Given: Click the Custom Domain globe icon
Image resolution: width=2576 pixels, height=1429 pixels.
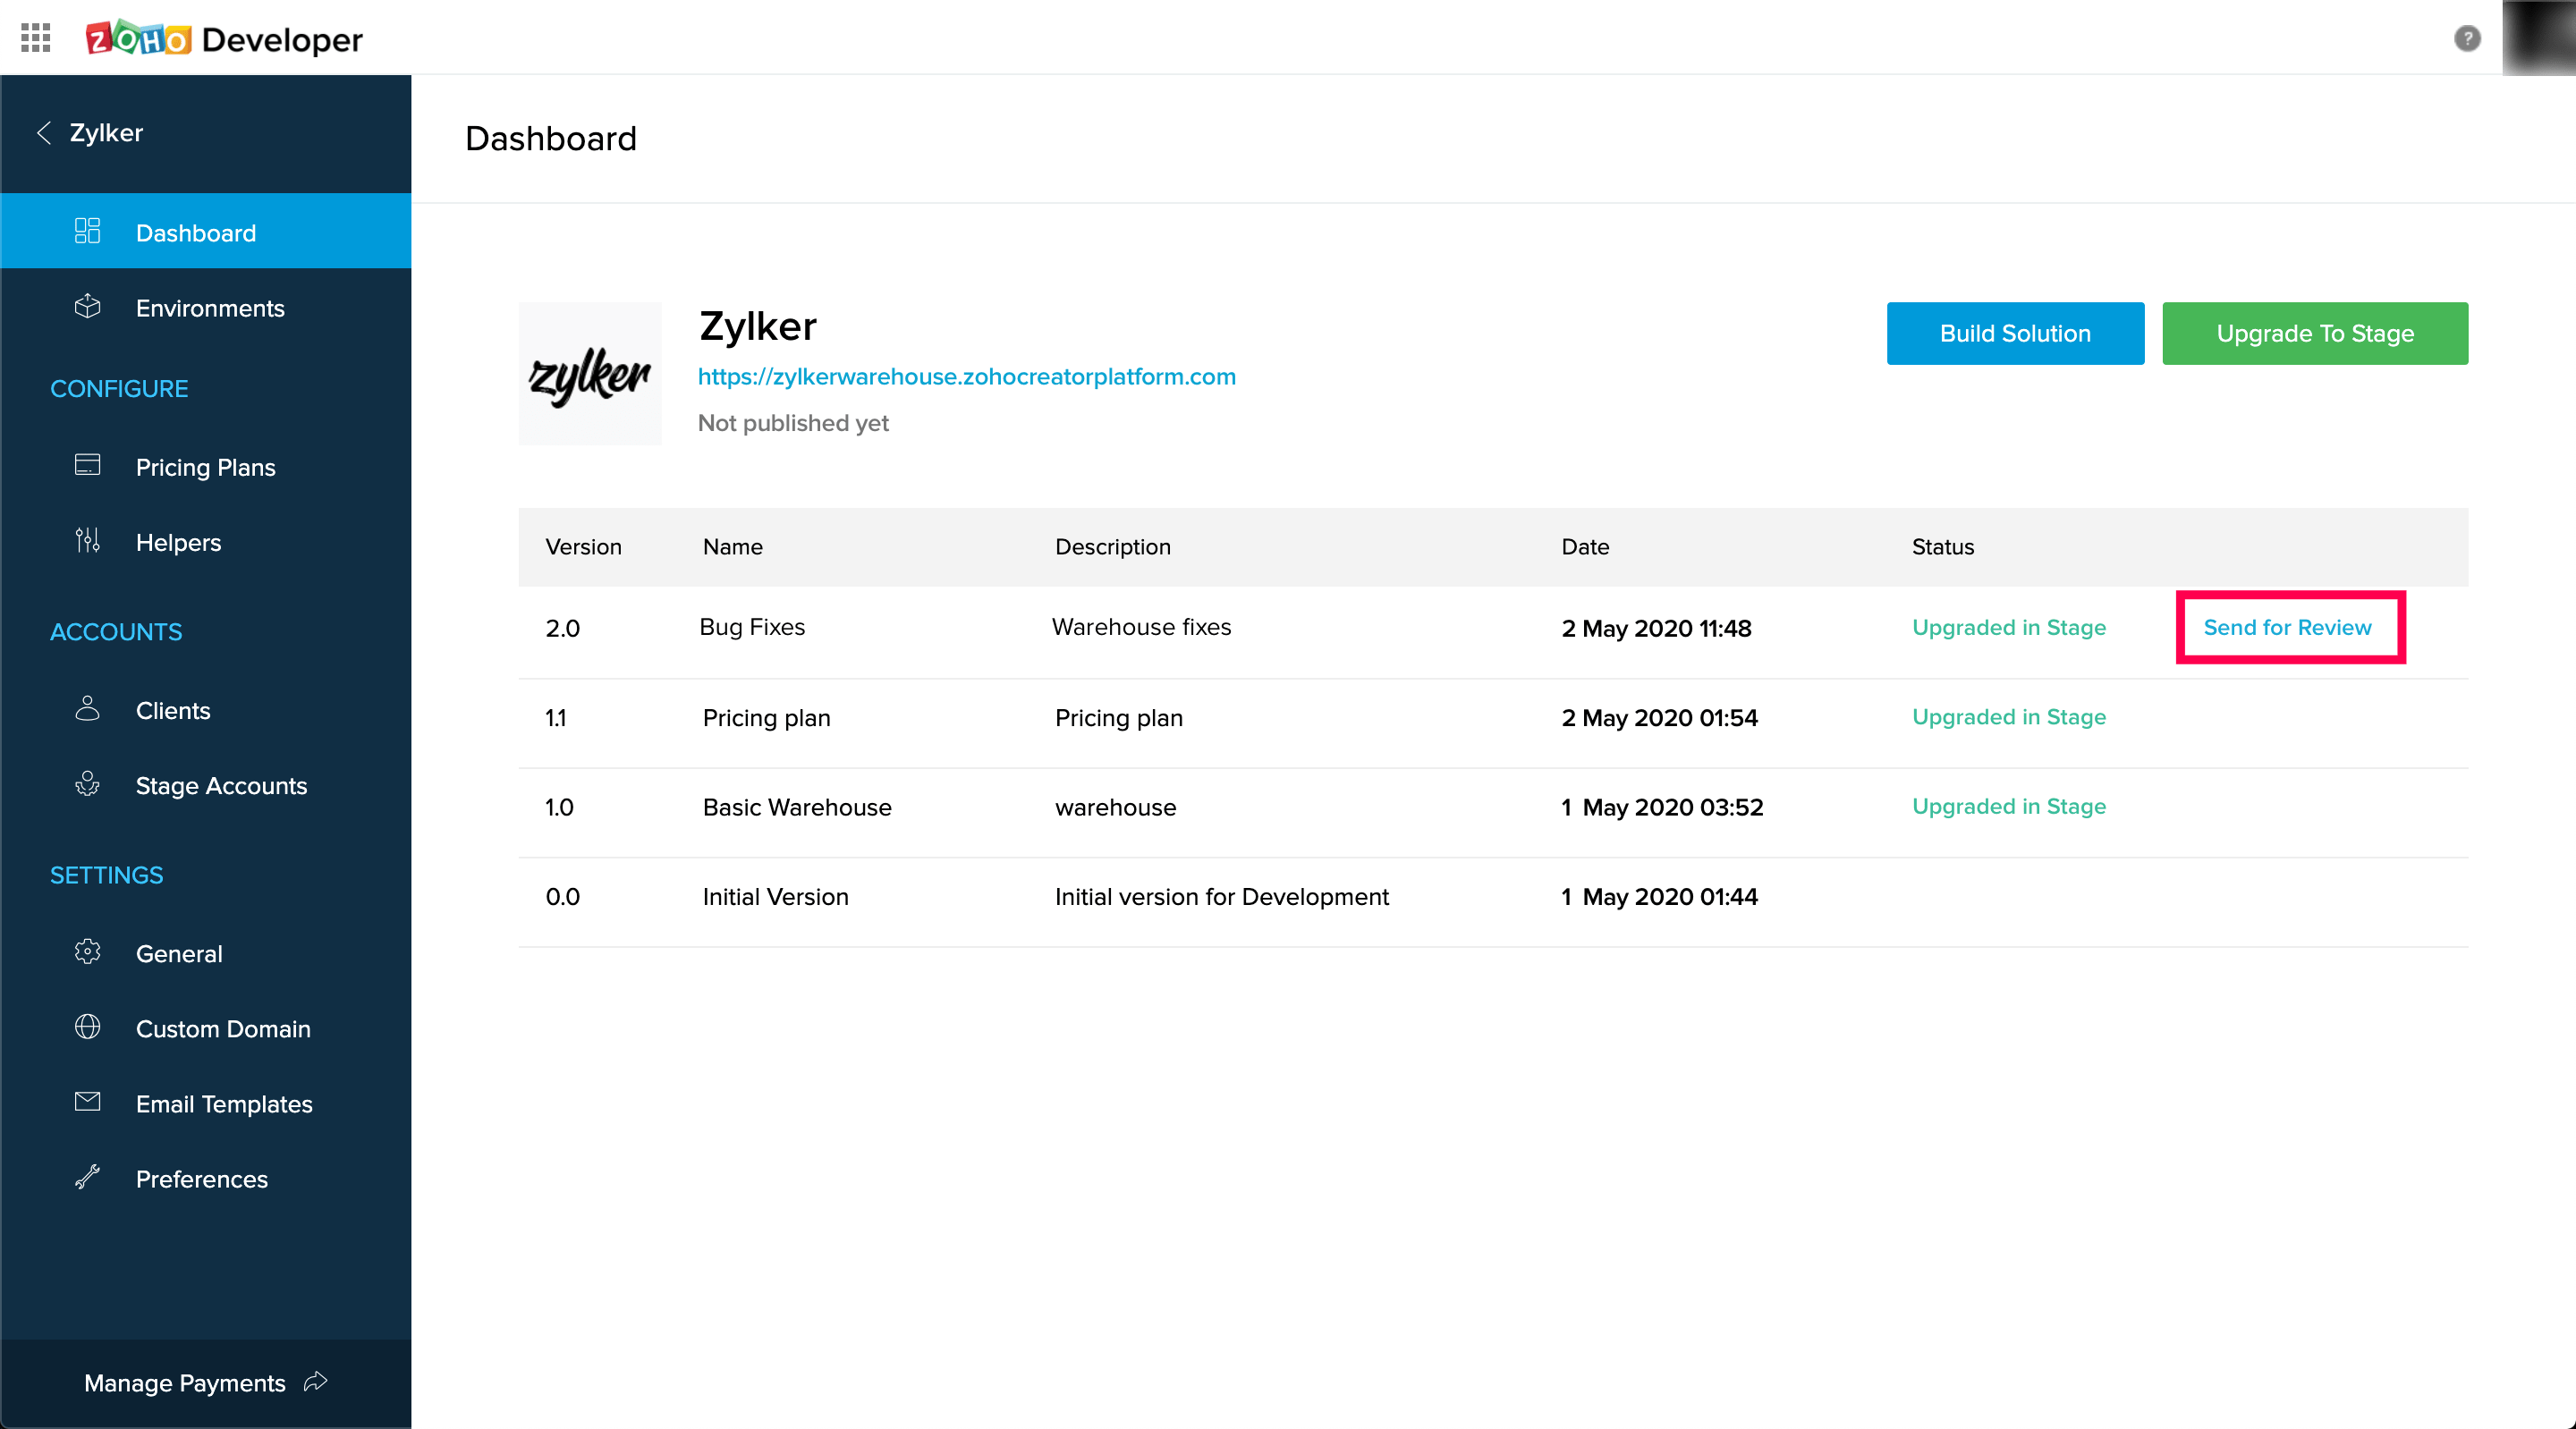Looking at the screenshot, I should coord(88,1027).
